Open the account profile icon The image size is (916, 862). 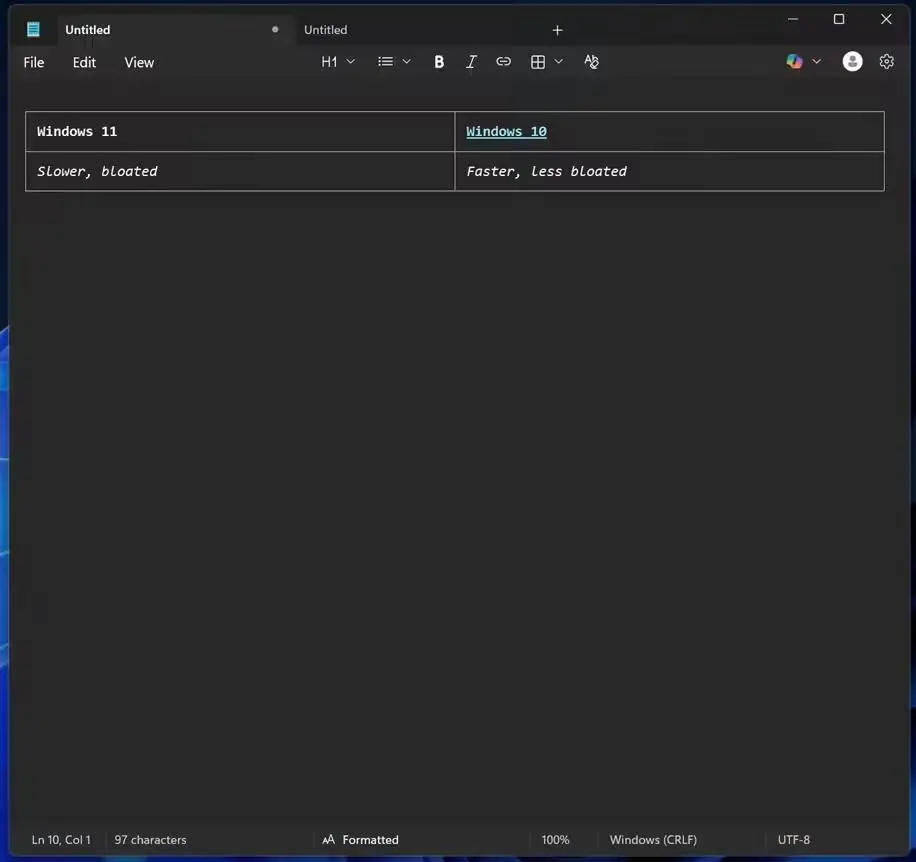(x=852, y=62)
